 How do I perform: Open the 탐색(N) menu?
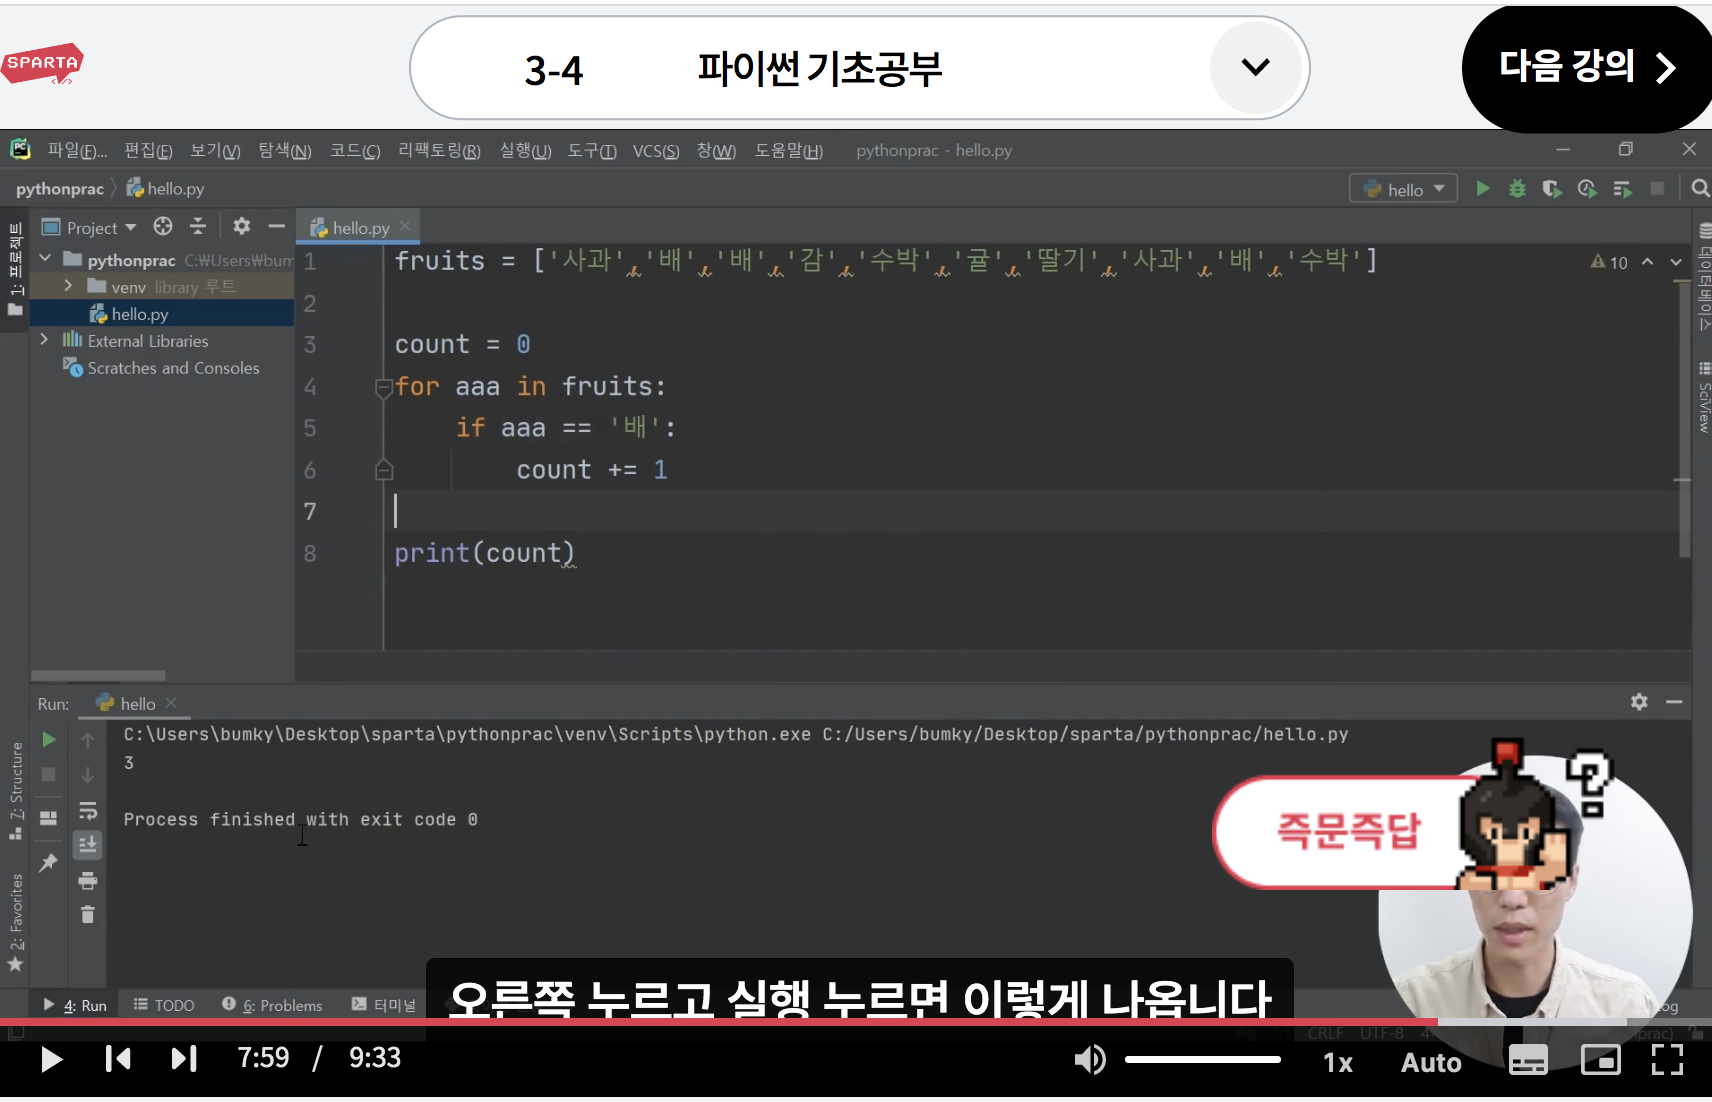[285, 151]
